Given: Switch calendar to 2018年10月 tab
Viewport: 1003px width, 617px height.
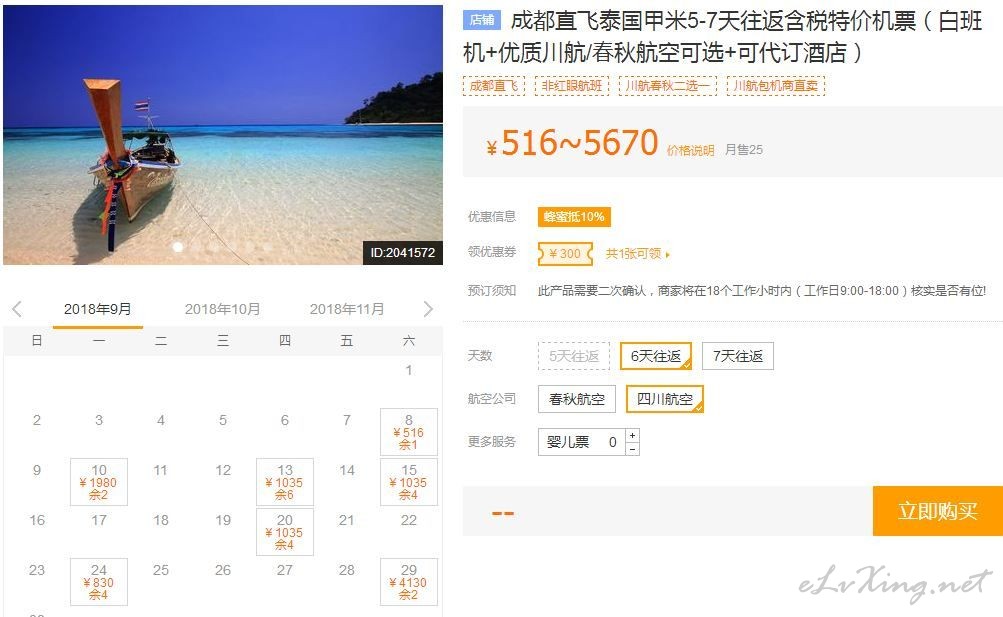Looking at the screenshot, I should pos(223,309).
